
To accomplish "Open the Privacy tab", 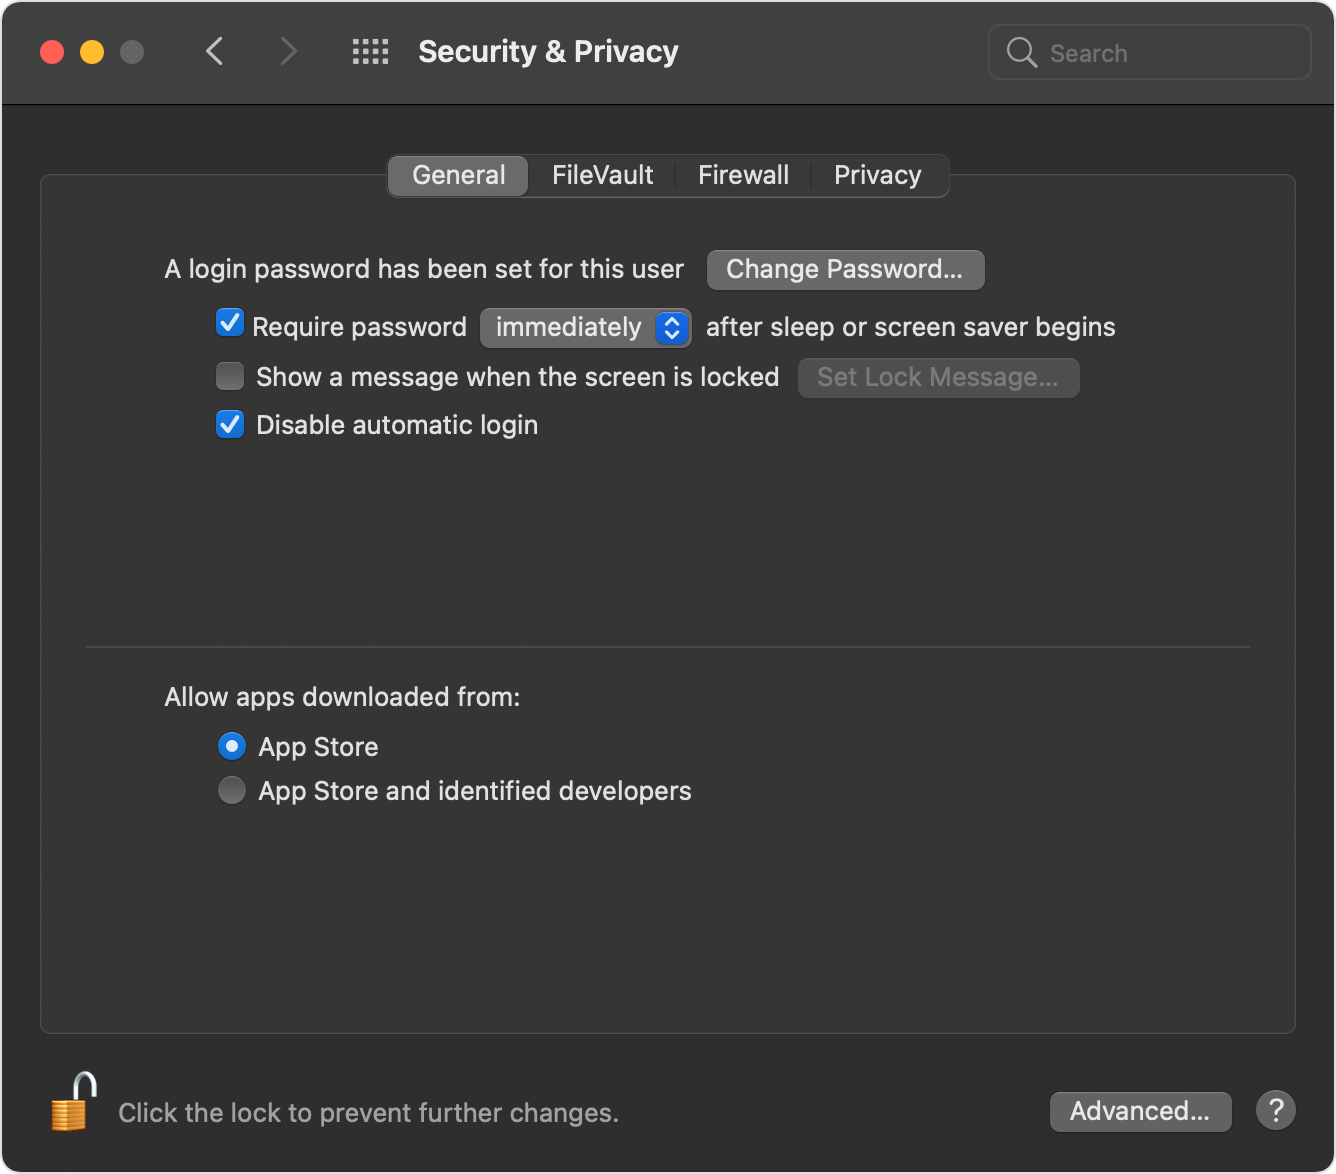I will pos(877,175).
